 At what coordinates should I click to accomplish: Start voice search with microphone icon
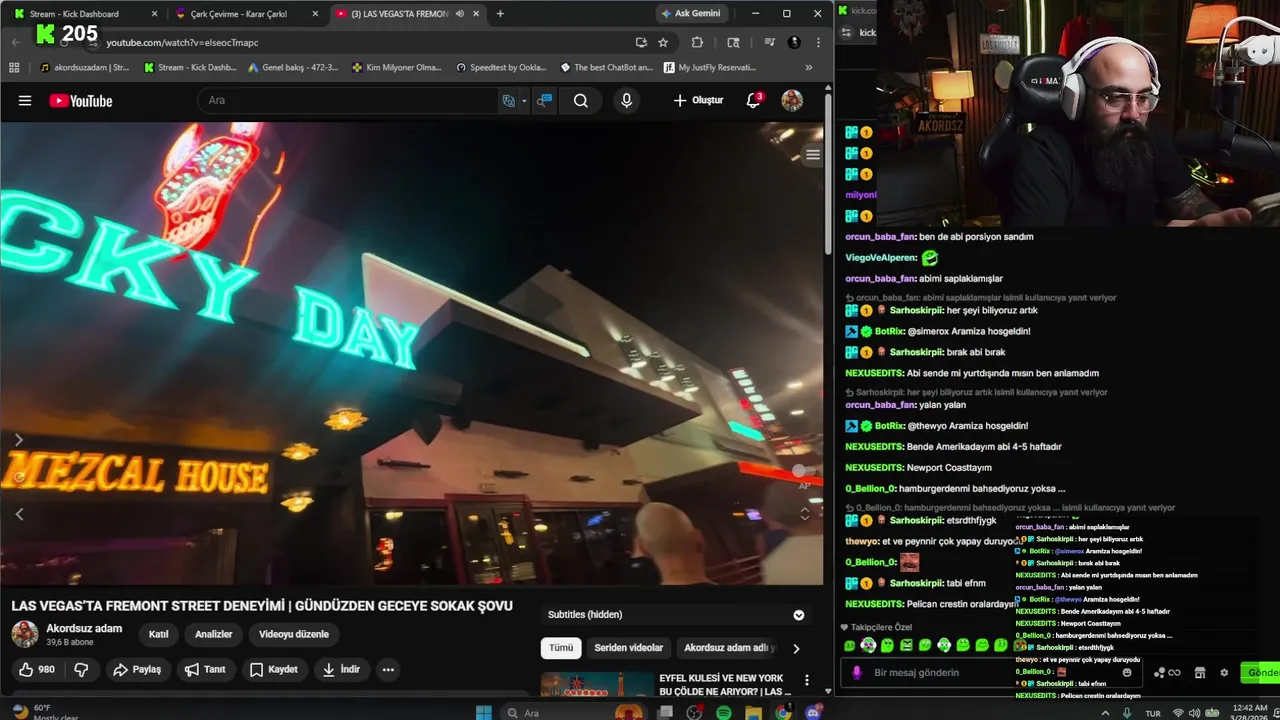[627, 101]
